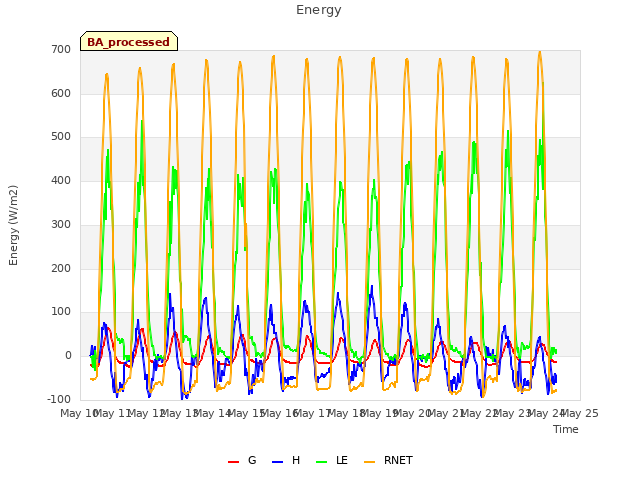
Task: Click the Energy (W/m2) y-axis title
Action: click(x=13, y=225)
